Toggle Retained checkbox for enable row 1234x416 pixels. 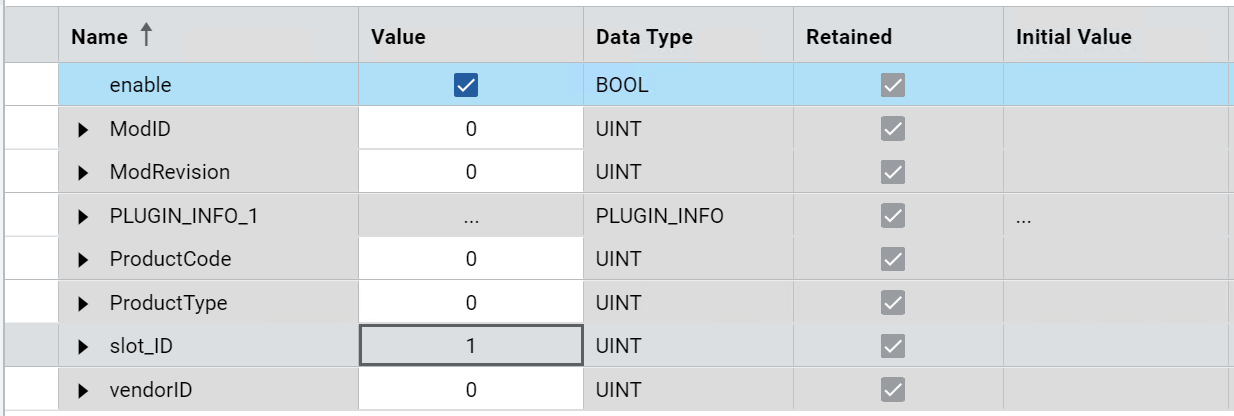tap(892, 86)
